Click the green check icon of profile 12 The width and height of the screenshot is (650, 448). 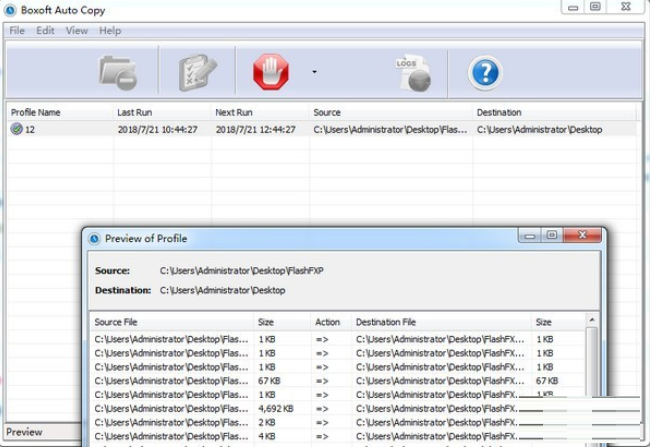16,129
